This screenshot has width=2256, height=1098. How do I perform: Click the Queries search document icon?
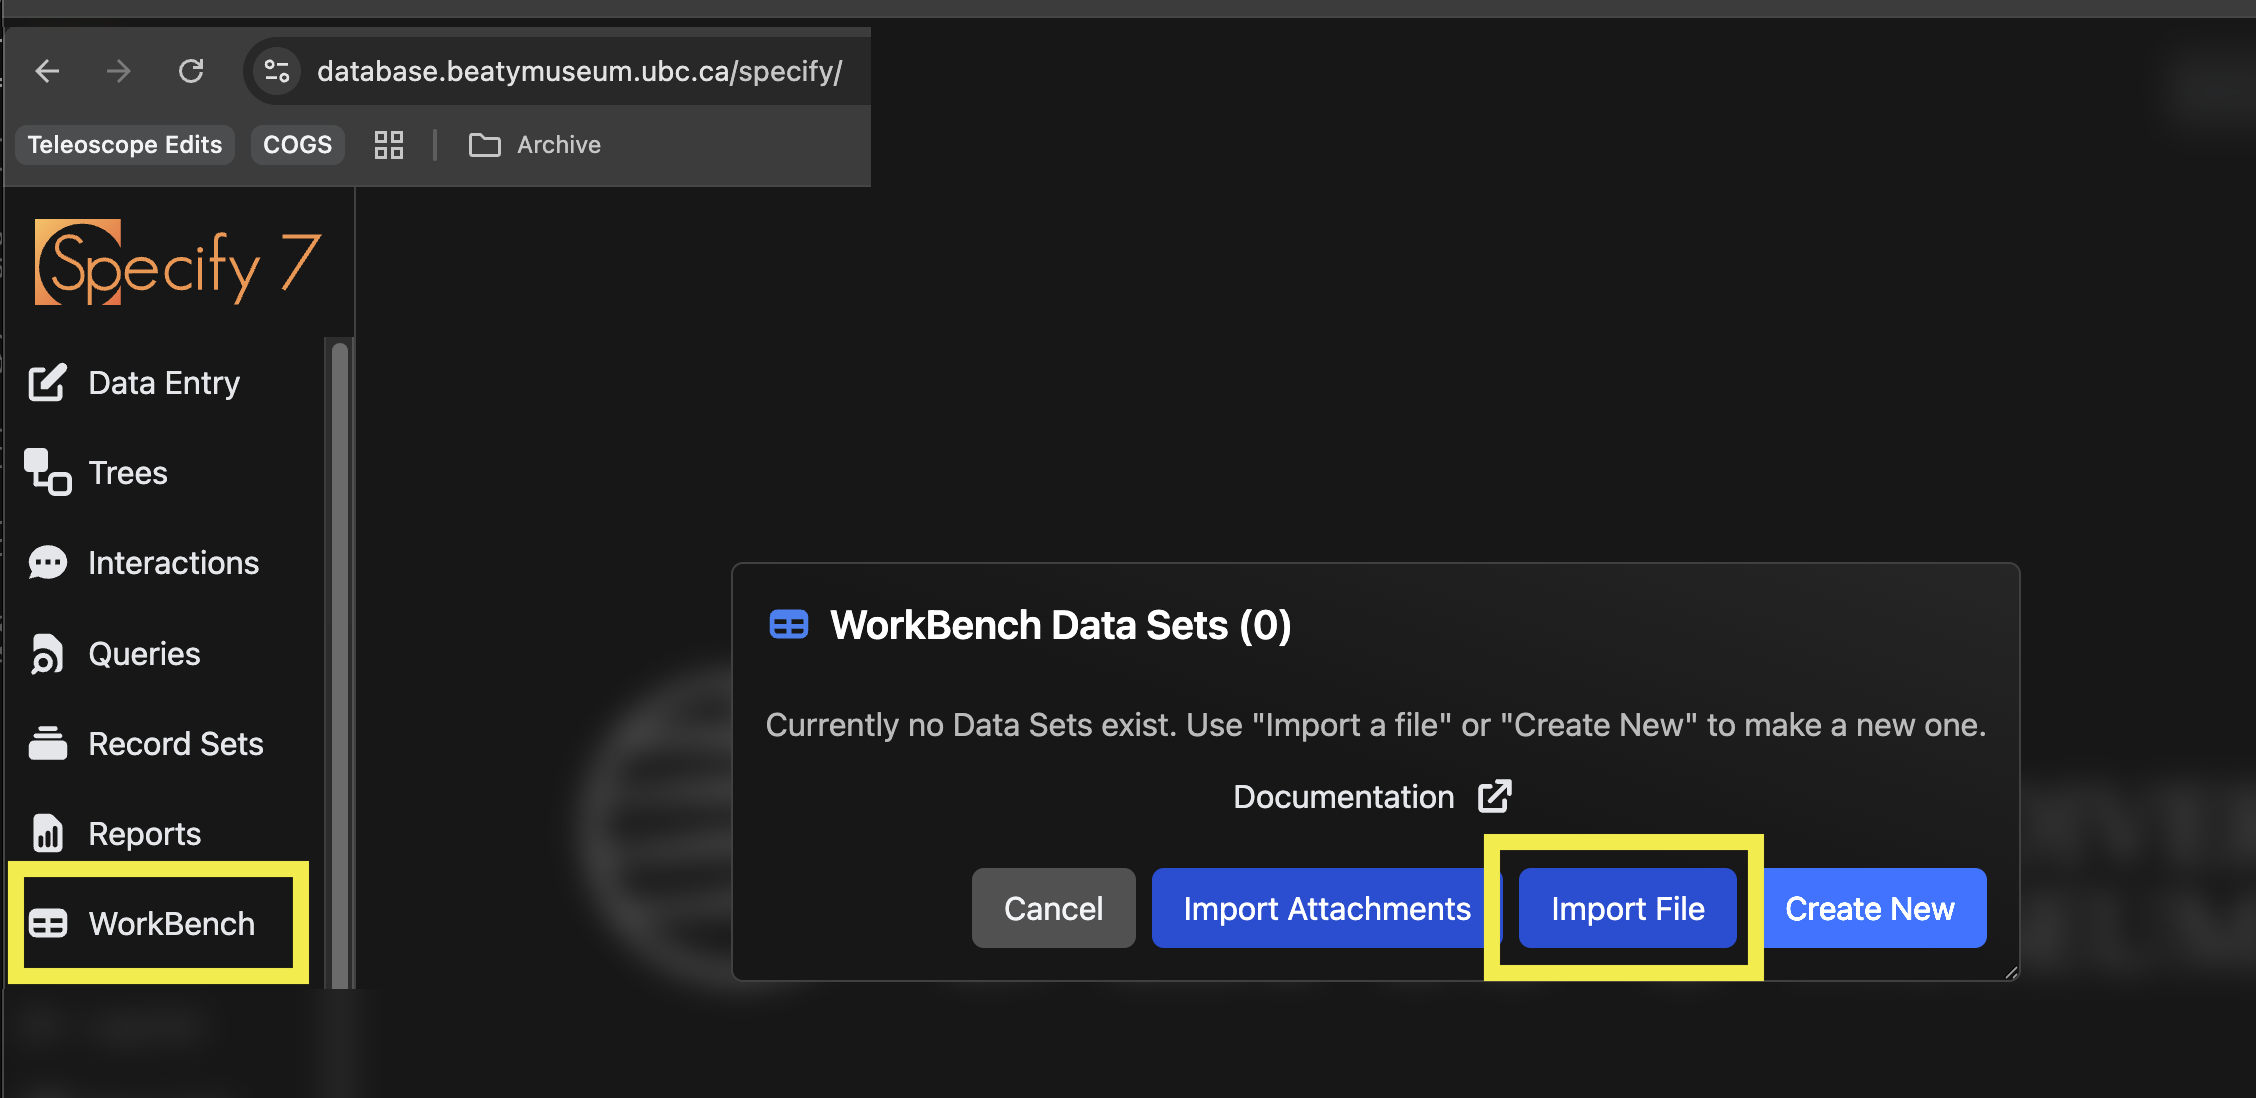point(47,654)
